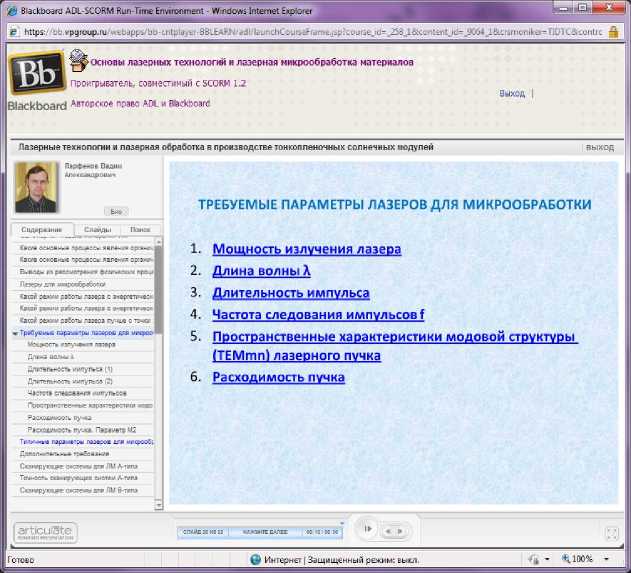Click the Blackboard Bb logo
631x573 pixels.
(36, 77)
